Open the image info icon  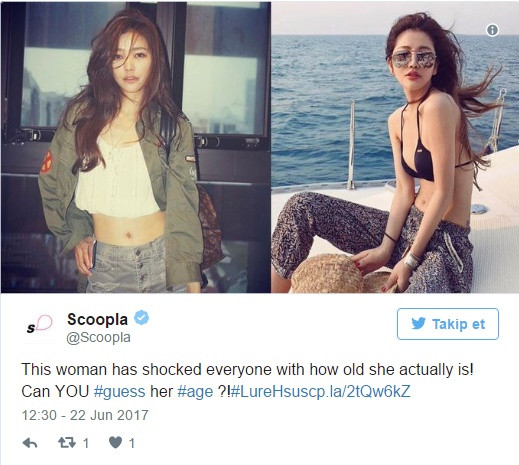coord(492,30)
